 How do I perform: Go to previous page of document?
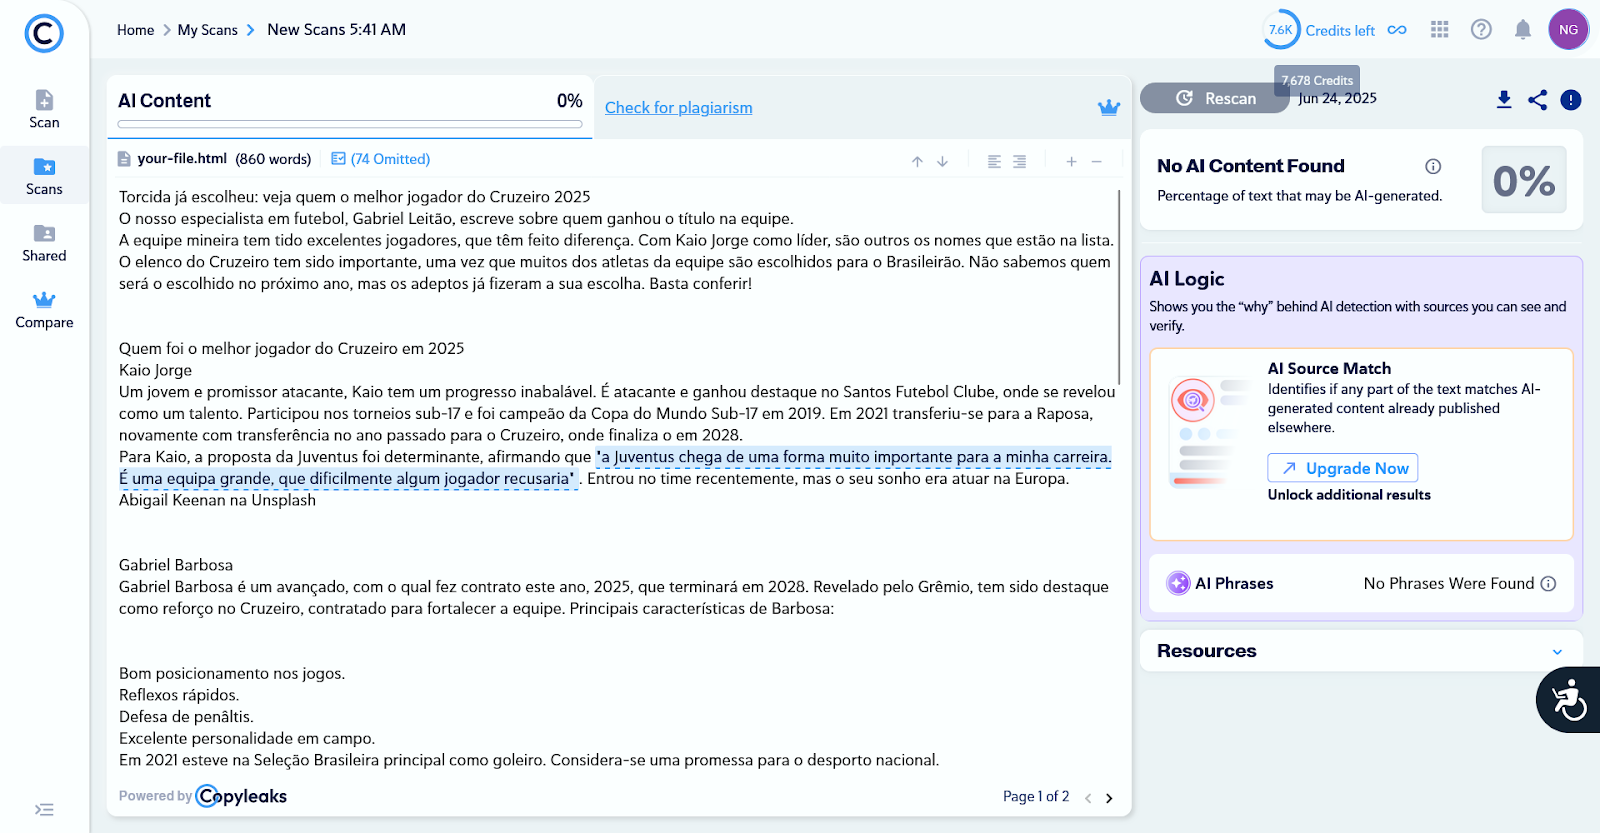click(x=1088, y=798)
